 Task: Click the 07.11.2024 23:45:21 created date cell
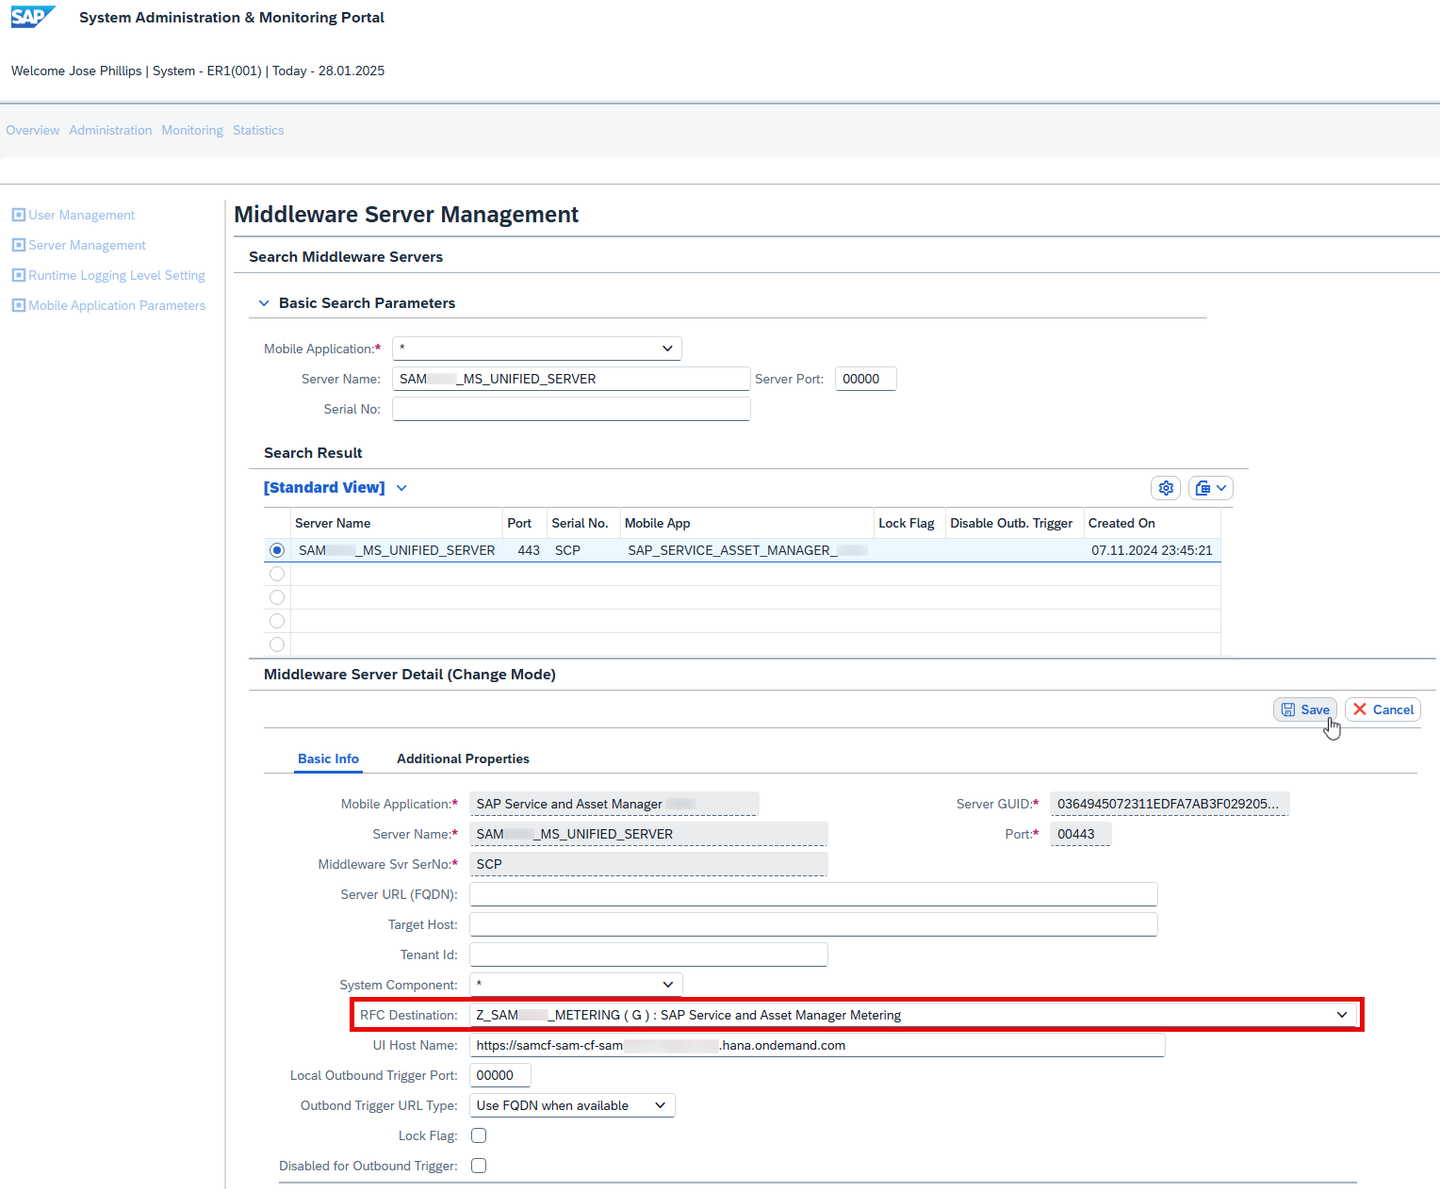coord(1152,550)
